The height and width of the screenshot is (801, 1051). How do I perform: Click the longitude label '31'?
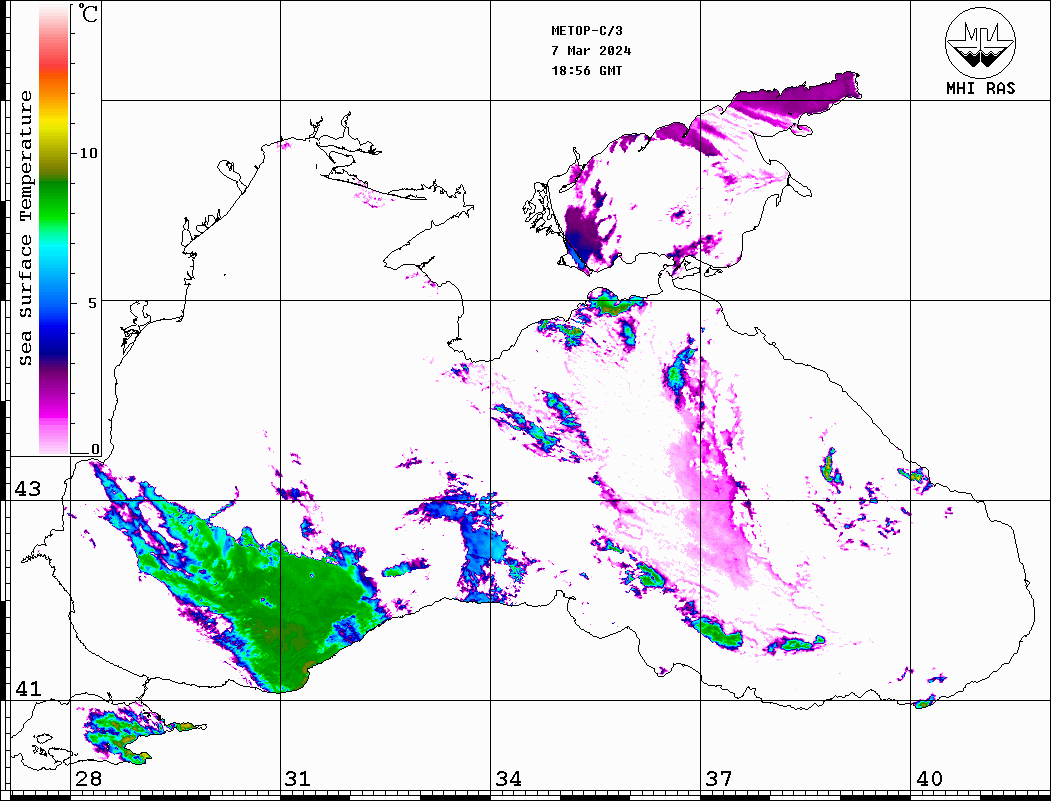coord(298,779)
